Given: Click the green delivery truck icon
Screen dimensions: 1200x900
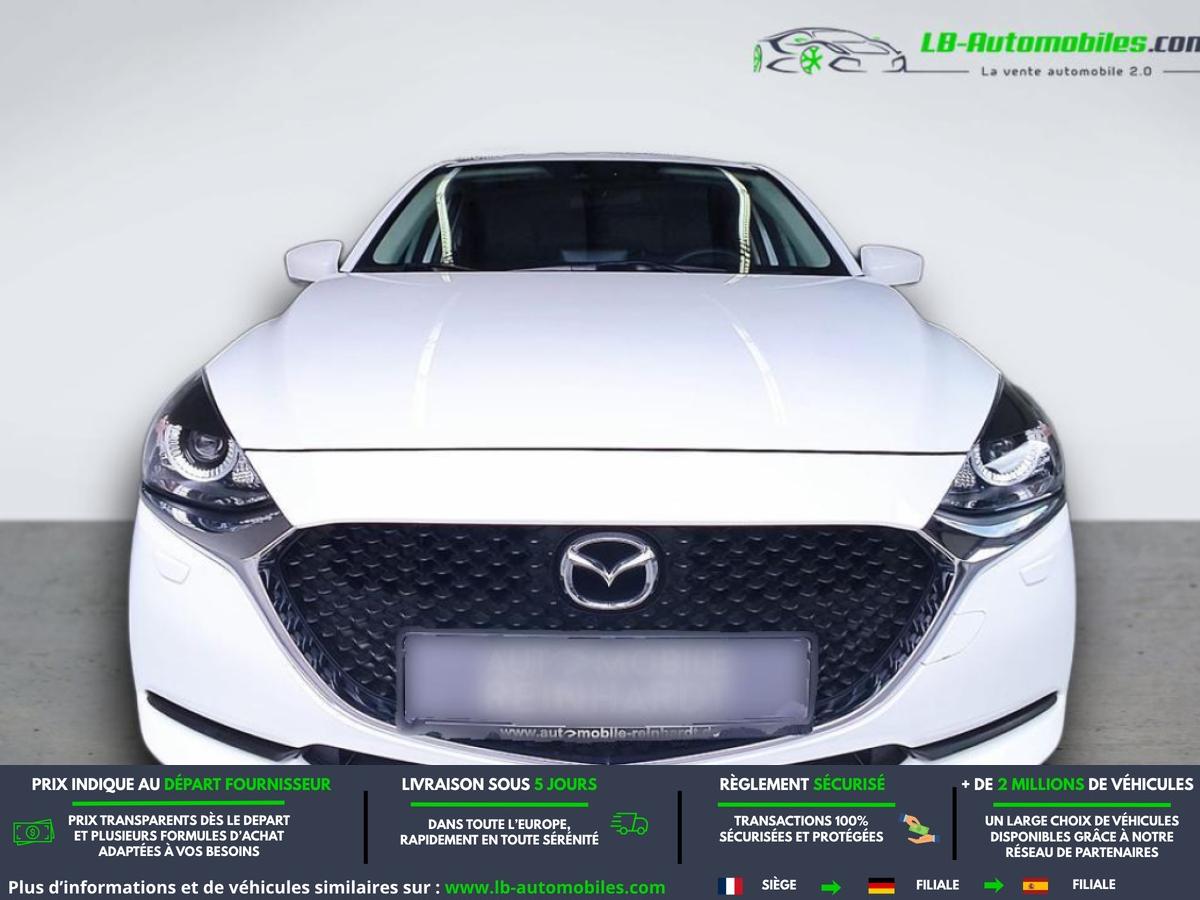Looking at the screenshot, I should coord(629,824).
